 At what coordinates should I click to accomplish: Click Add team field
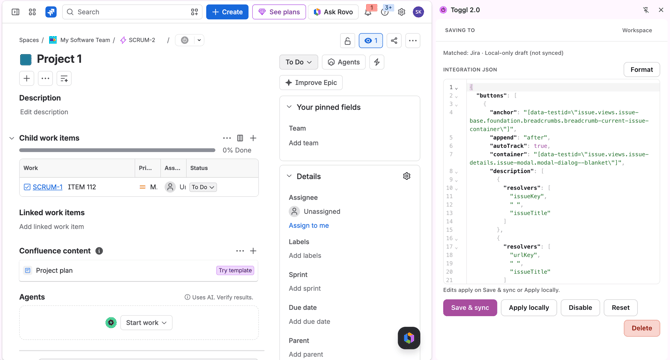coord(303,143)
